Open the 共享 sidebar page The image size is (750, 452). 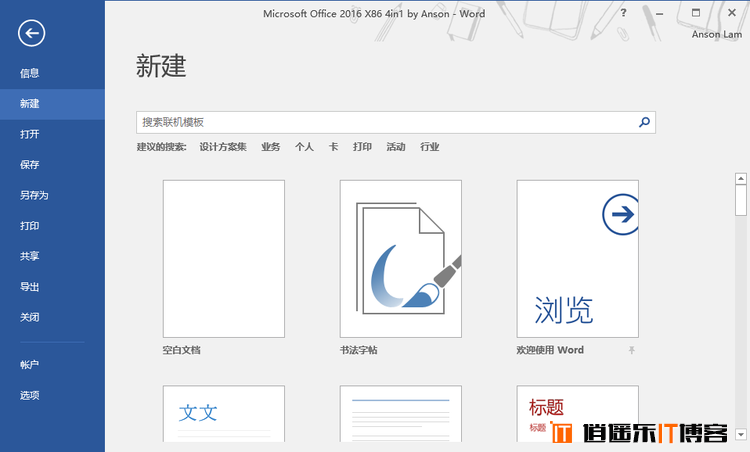pyautogui.click(x=52, y=256)
